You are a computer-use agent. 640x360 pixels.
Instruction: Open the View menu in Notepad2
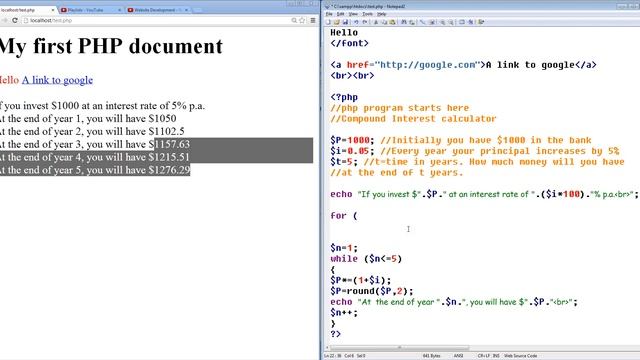click(x=353, y=14)
